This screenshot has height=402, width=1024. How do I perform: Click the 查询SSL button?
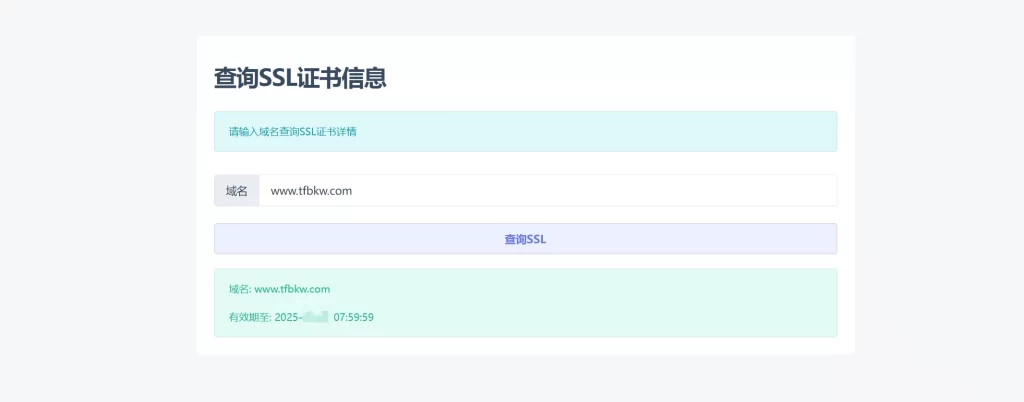coord(525,239)
